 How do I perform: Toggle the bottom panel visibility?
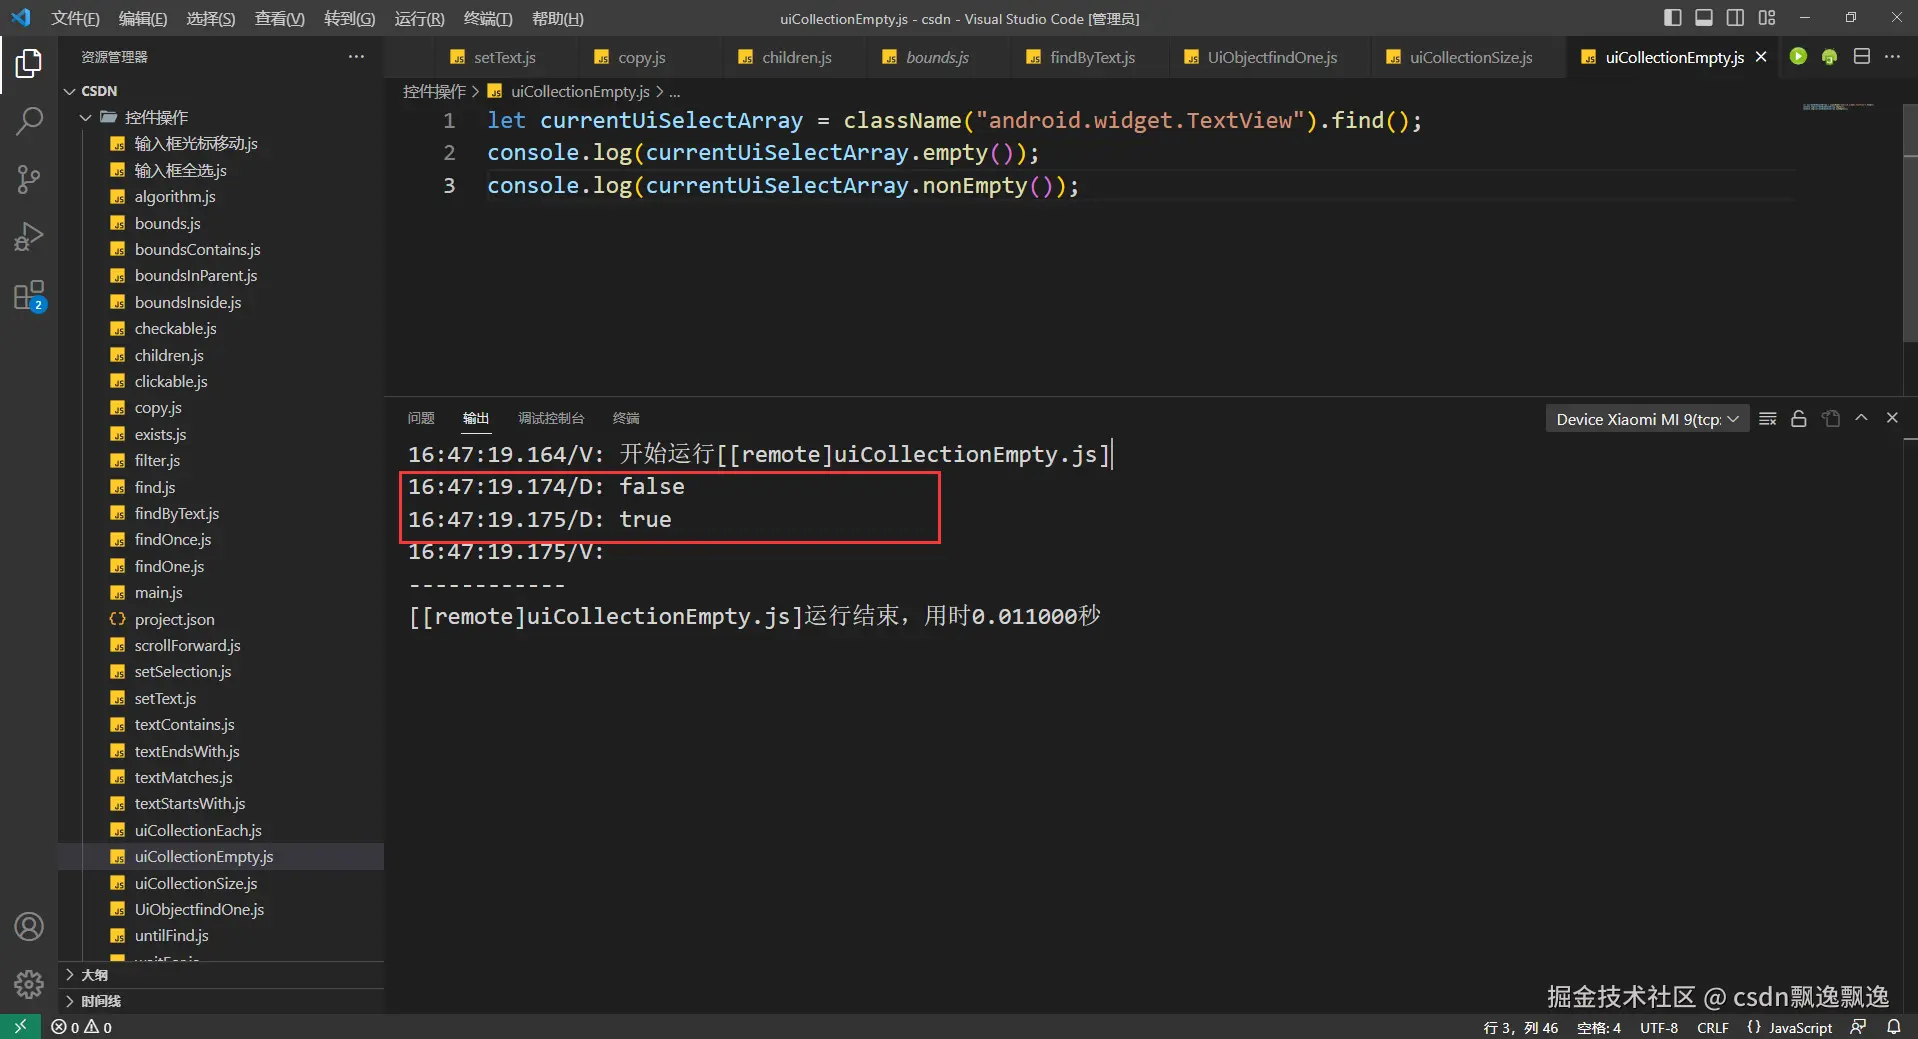(x=1704, y=17)
